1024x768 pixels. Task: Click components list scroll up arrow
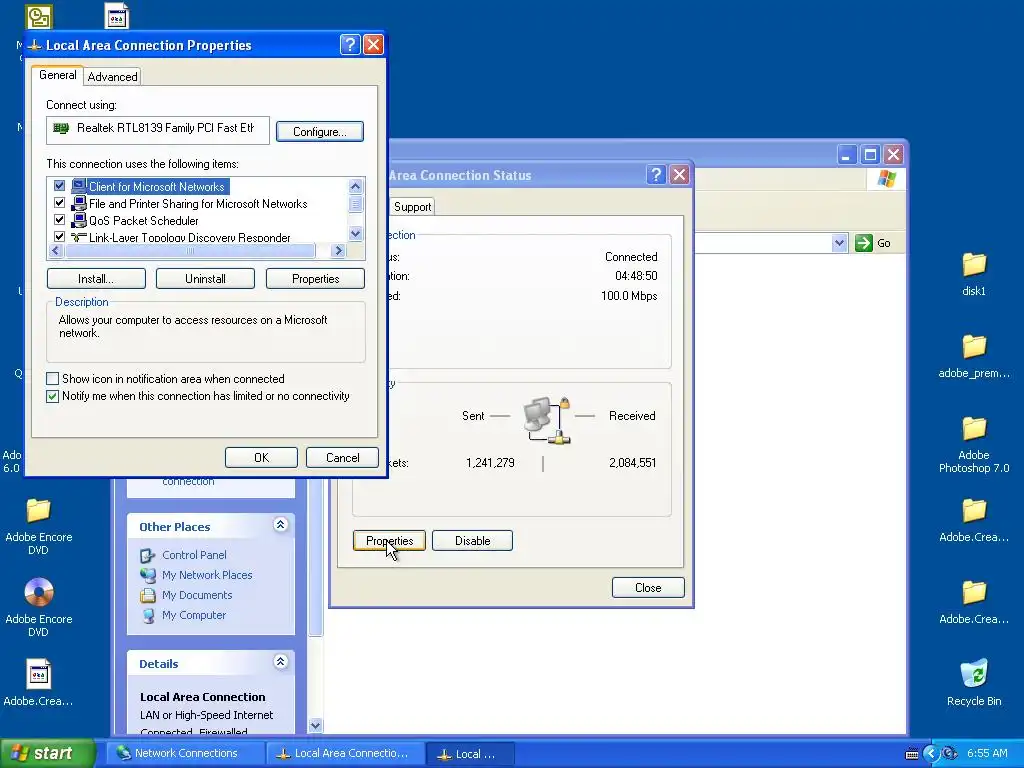355,186
